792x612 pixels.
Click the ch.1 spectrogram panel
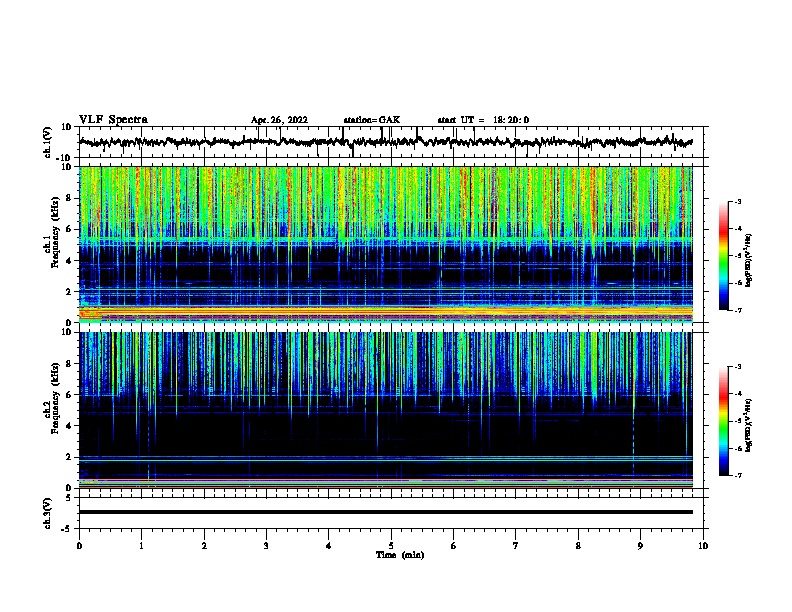[386, 244]
